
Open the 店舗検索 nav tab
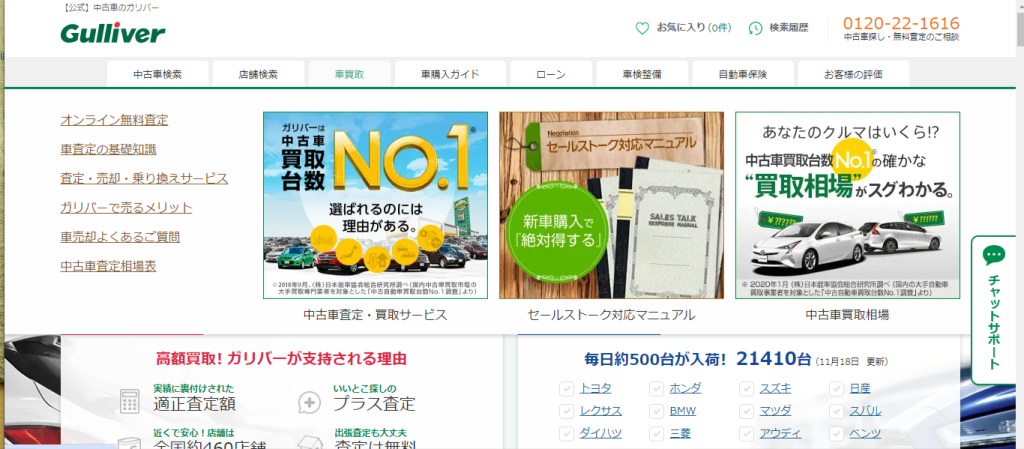tap(258, 74)
